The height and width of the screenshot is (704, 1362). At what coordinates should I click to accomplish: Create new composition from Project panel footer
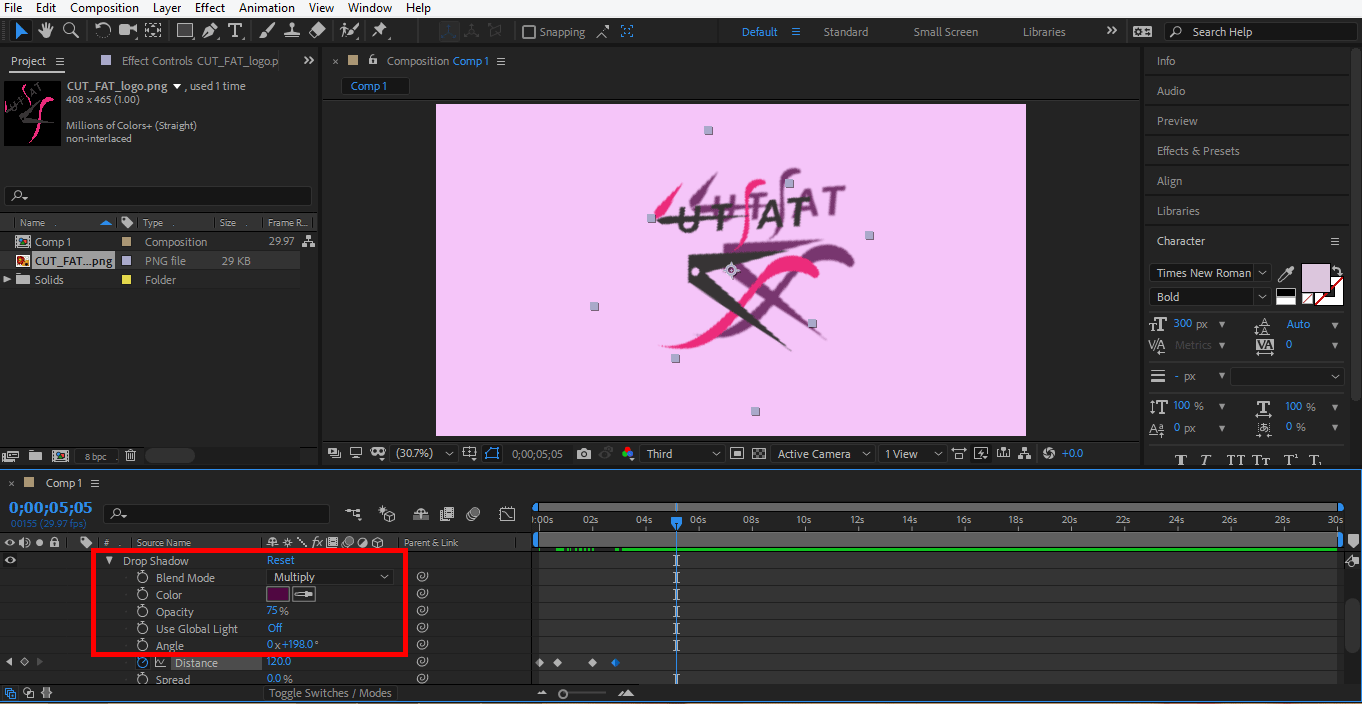pyautogui.click(x=60, y=456)
